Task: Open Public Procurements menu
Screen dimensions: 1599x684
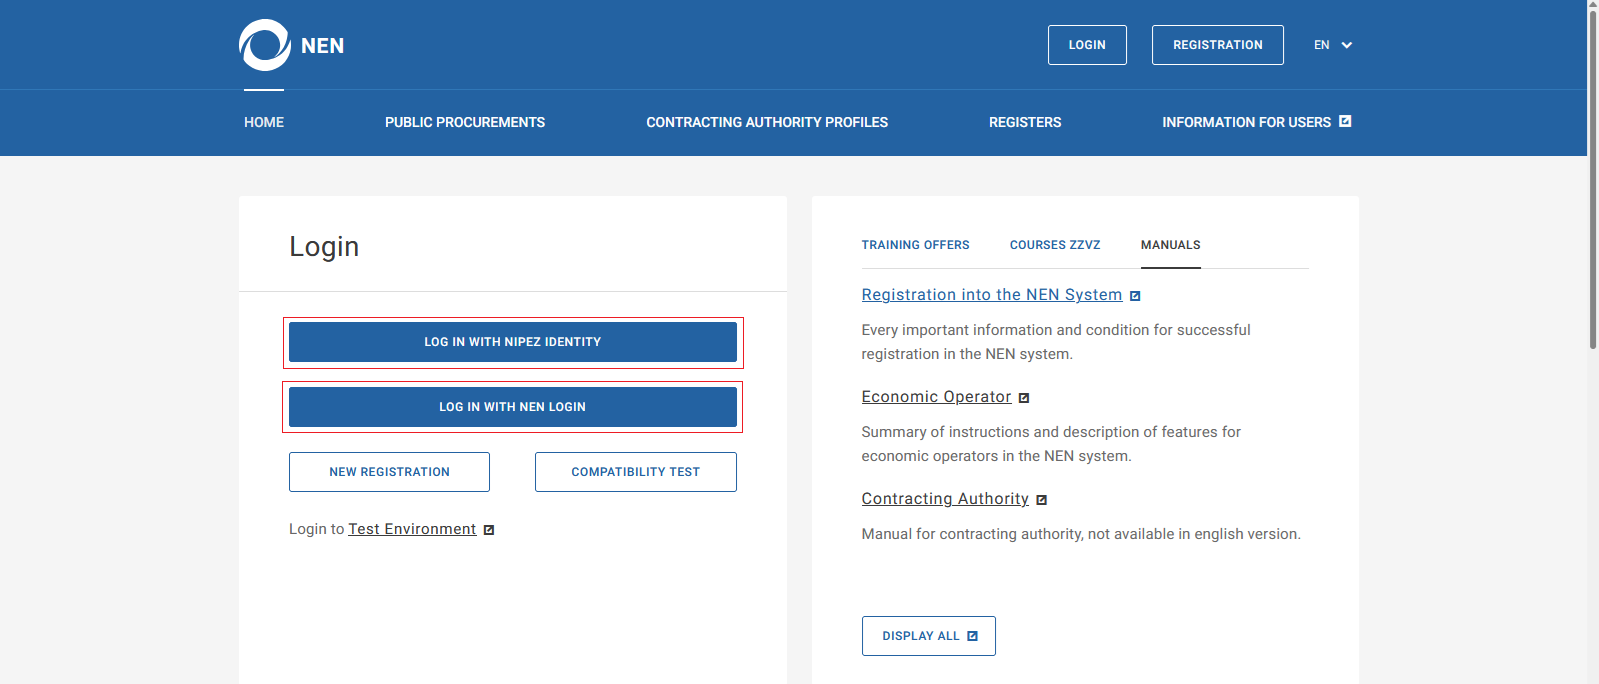Action: tap(465, 122)
